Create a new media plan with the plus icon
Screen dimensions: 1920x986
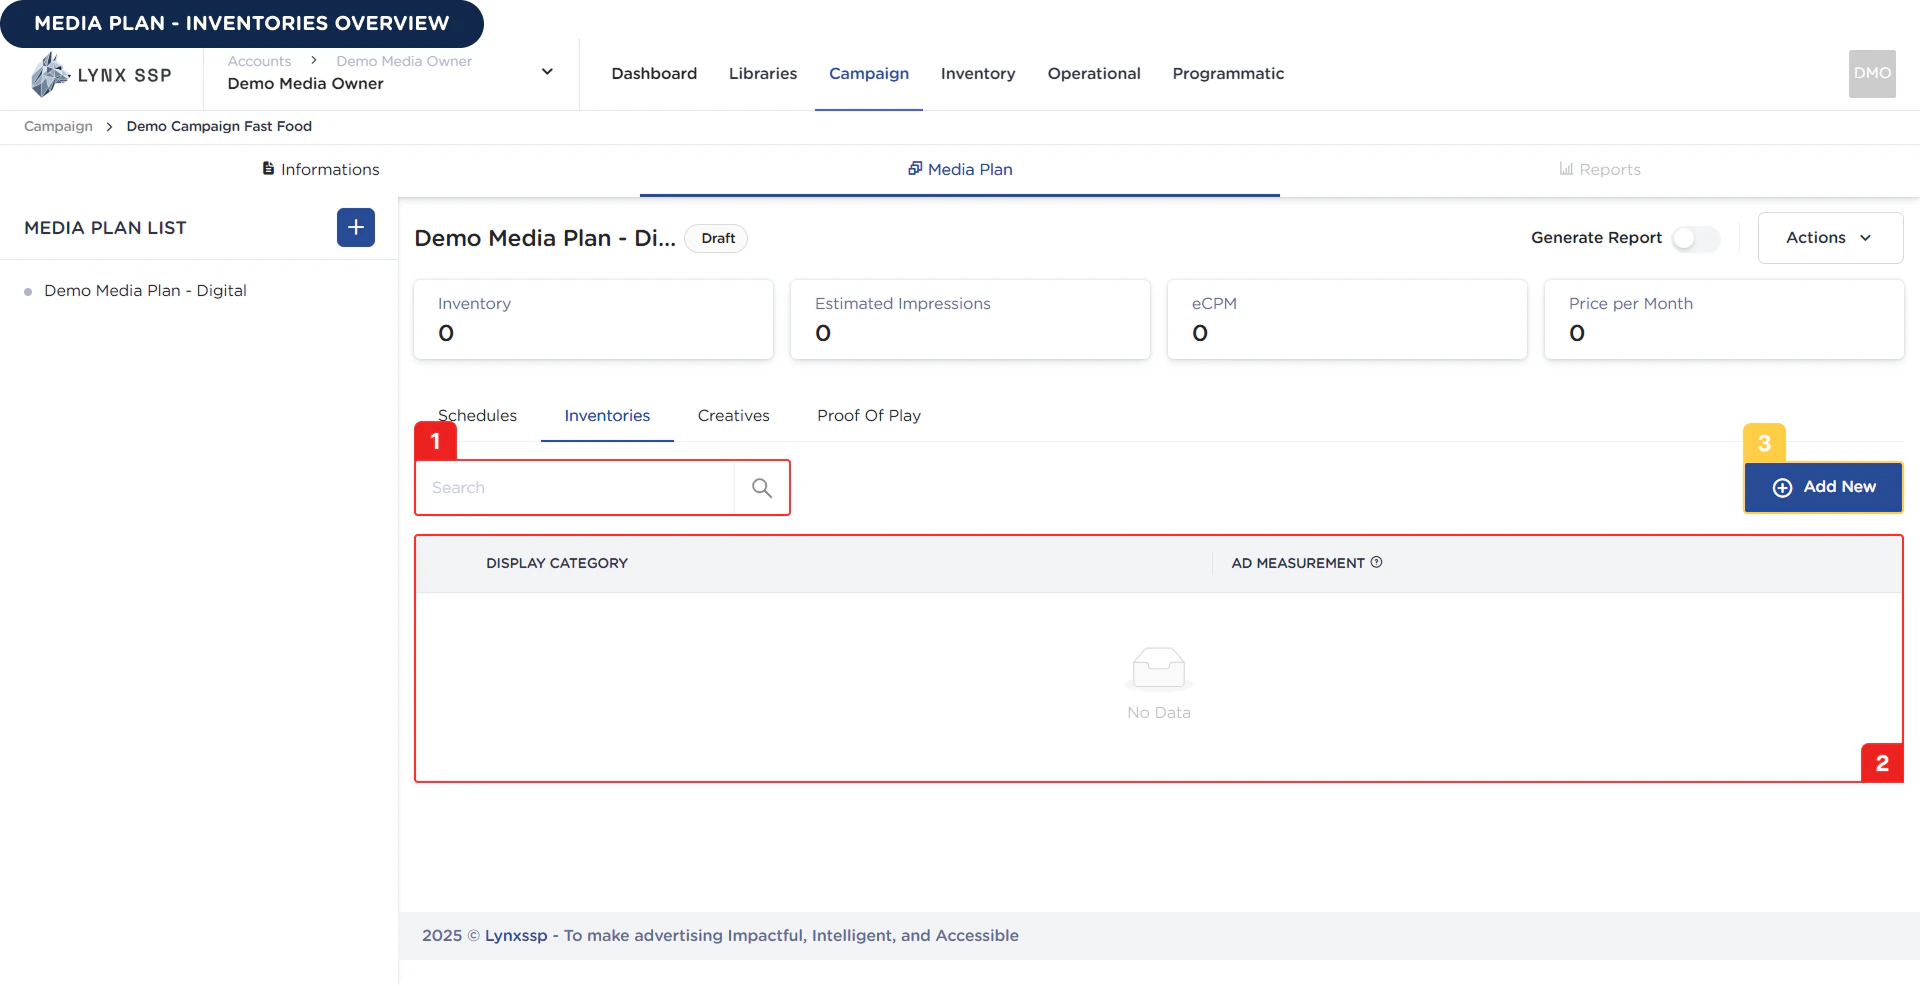pyautogui.click(x=355, y=227)
